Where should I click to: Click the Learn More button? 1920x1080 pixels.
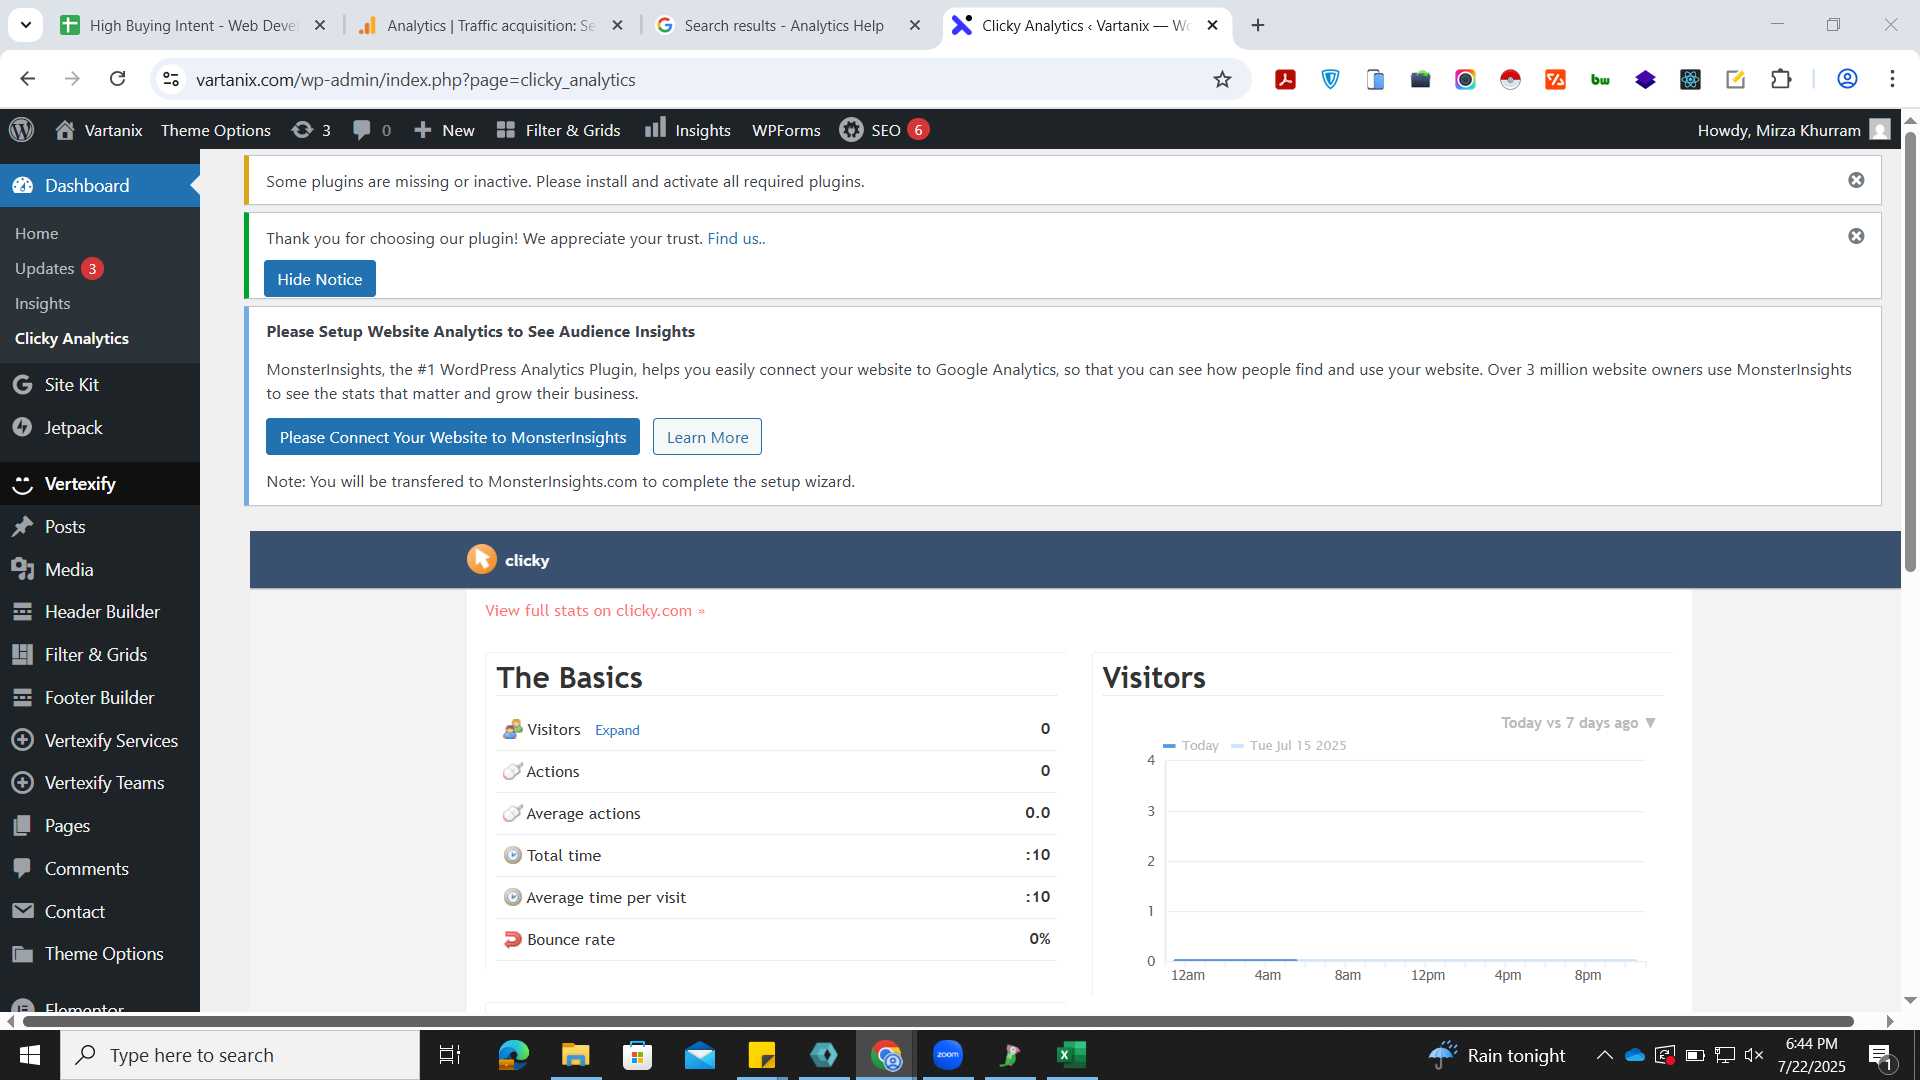coord(707,437)
